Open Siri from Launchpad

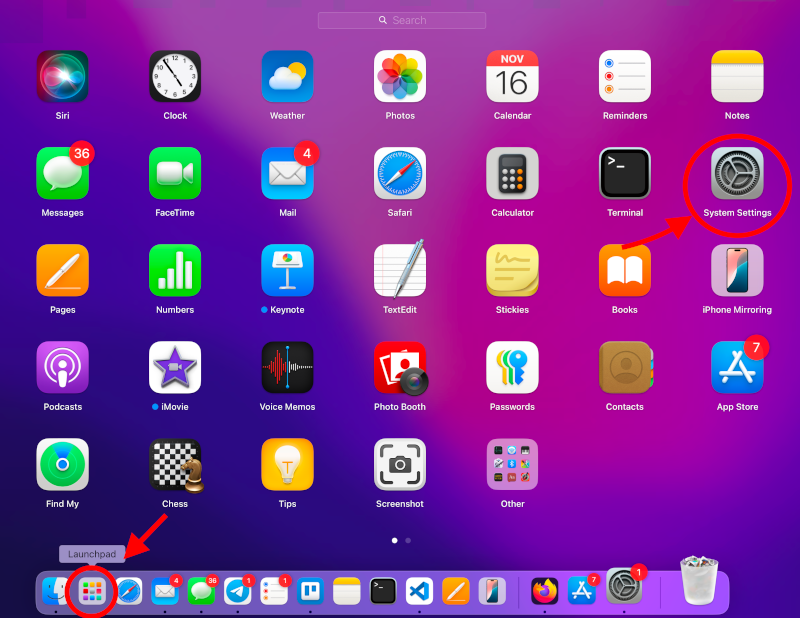(62, 76)
